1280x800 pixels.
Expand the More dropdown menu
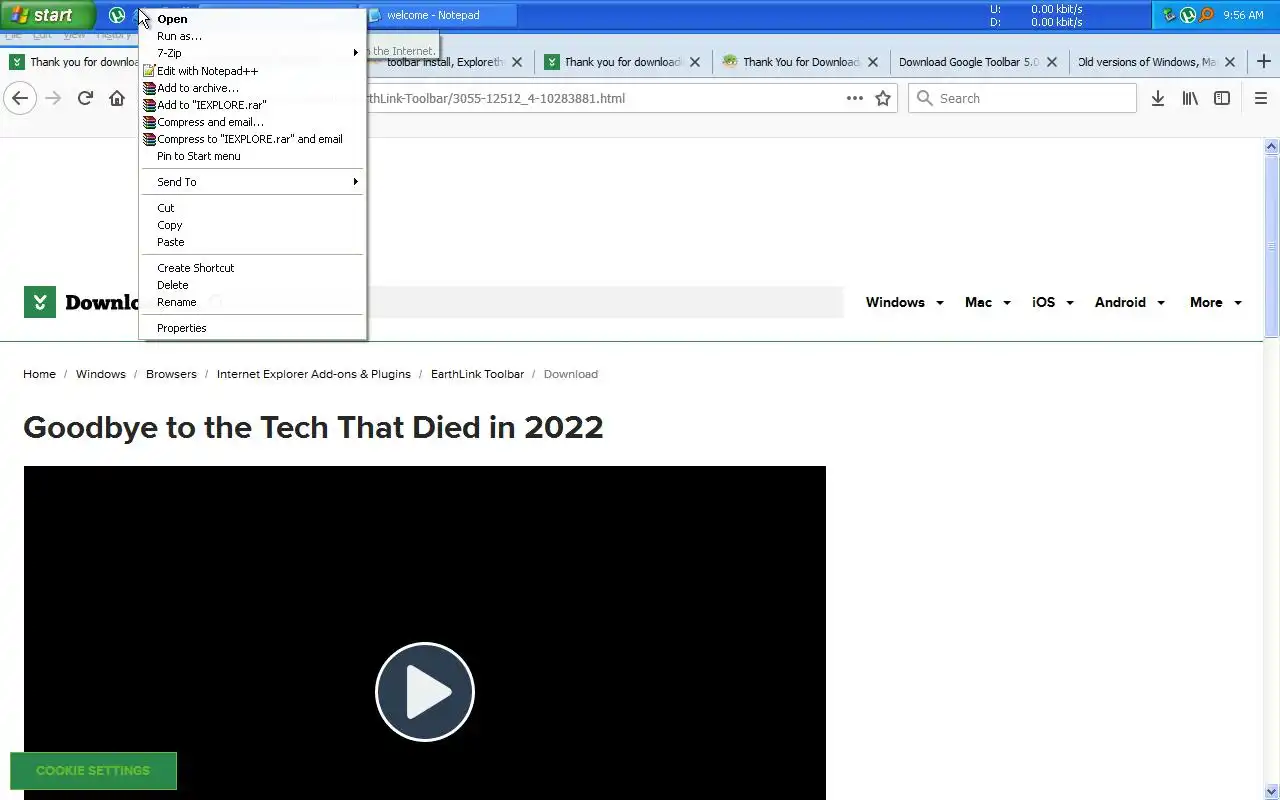(1215, 302)
